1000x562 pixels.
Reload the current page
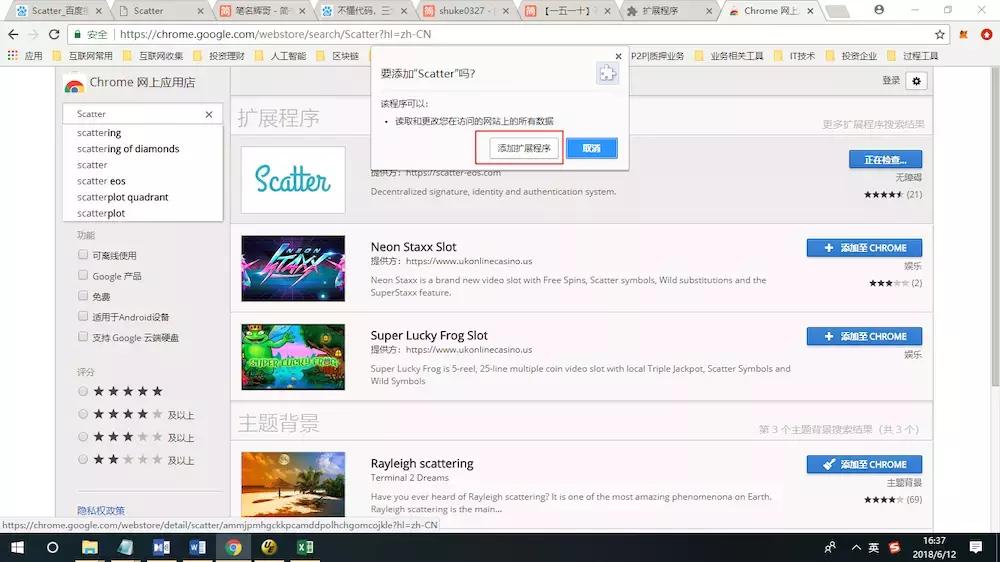pyautogui.click(x=54, y=34)
